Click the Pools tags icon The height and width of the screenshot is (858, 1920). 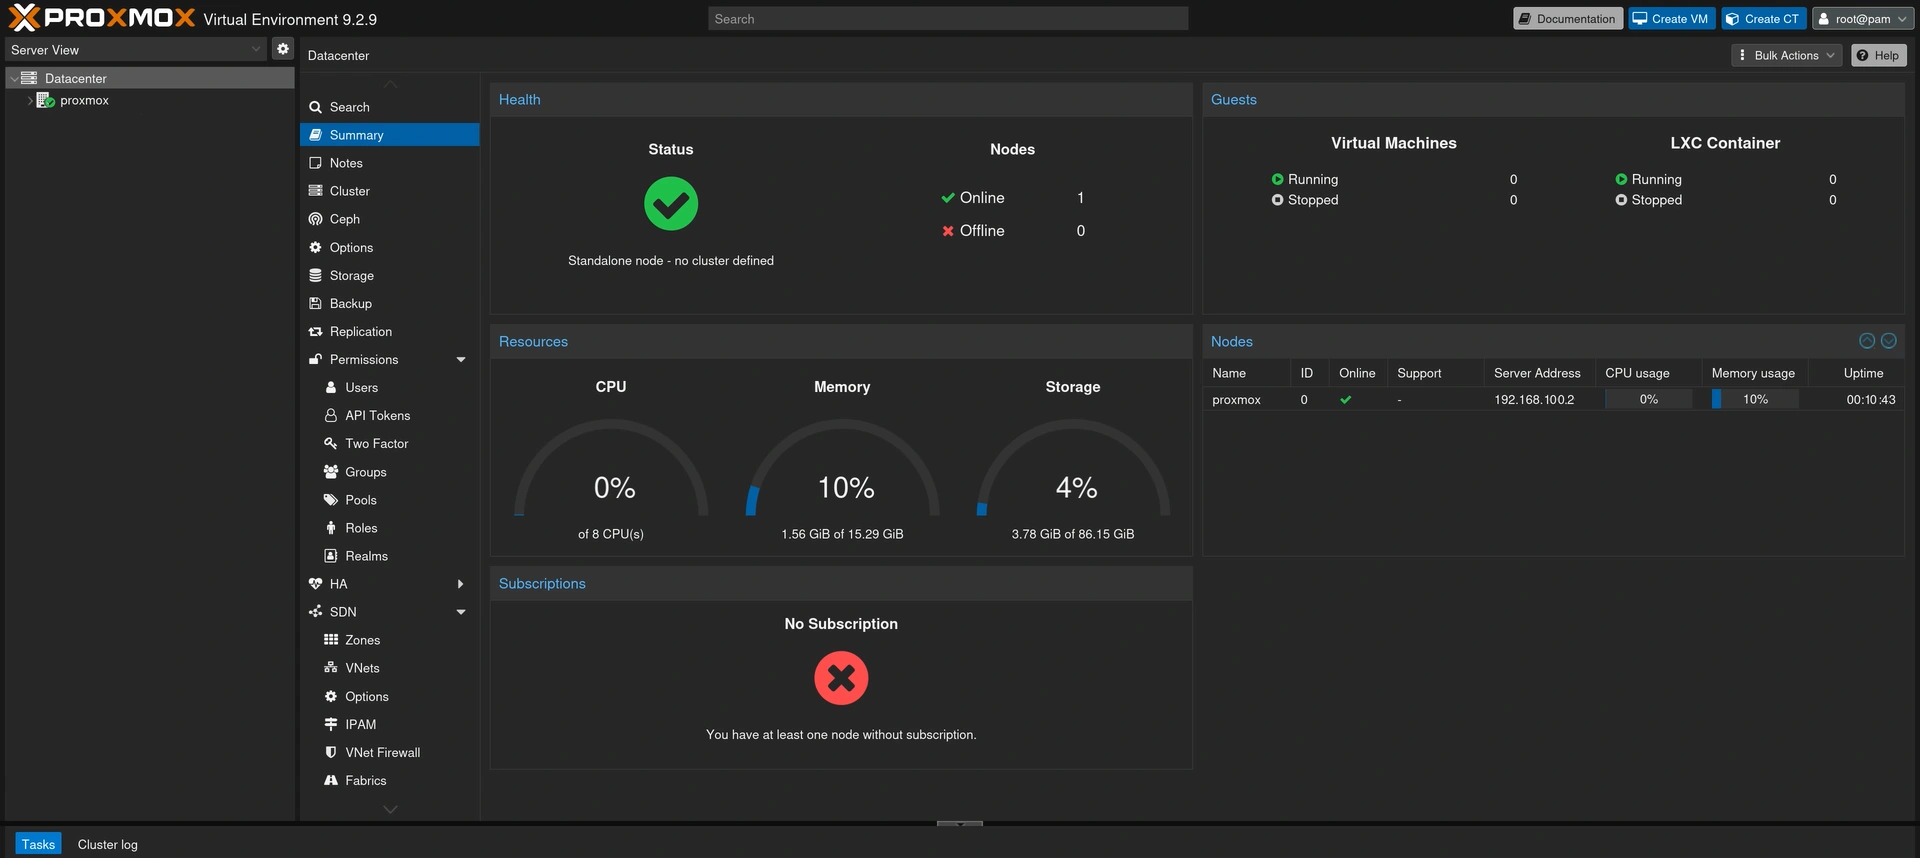331,499
